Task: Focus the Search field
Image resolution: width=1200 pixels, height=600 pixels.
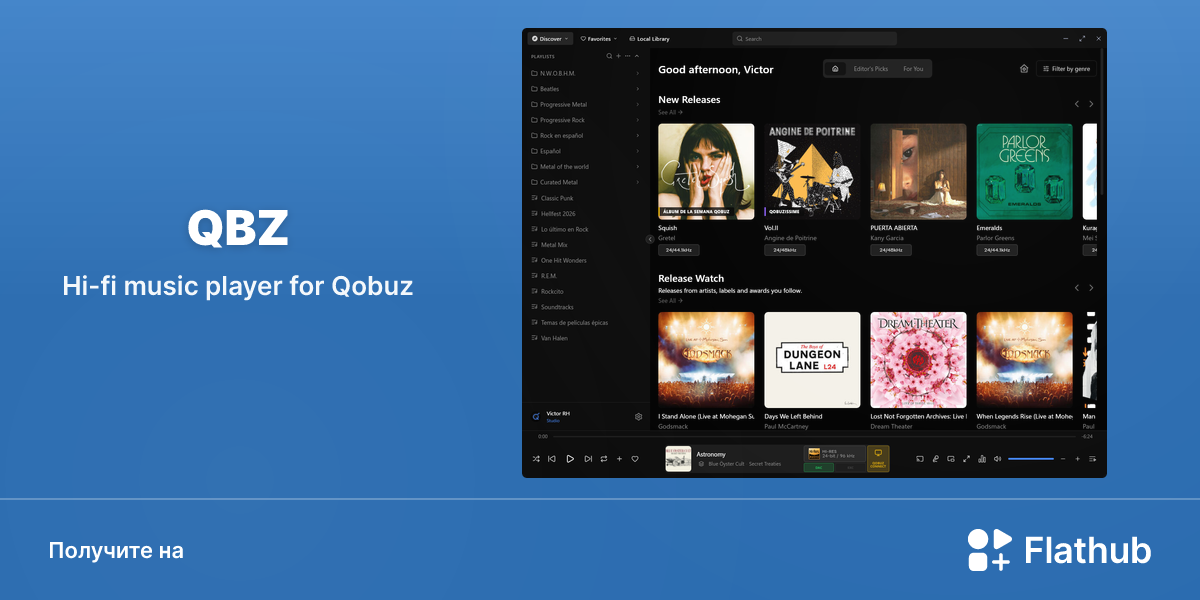Action: coord(815,39)
